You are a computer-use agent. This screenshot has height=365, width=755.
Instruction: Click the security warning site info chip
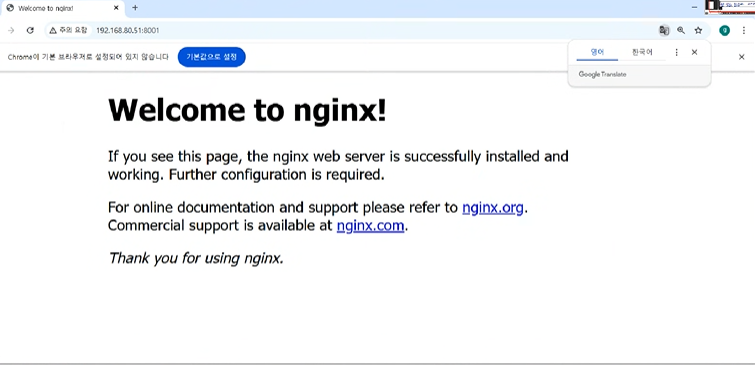pyautogui.click(x=68, y=30)
